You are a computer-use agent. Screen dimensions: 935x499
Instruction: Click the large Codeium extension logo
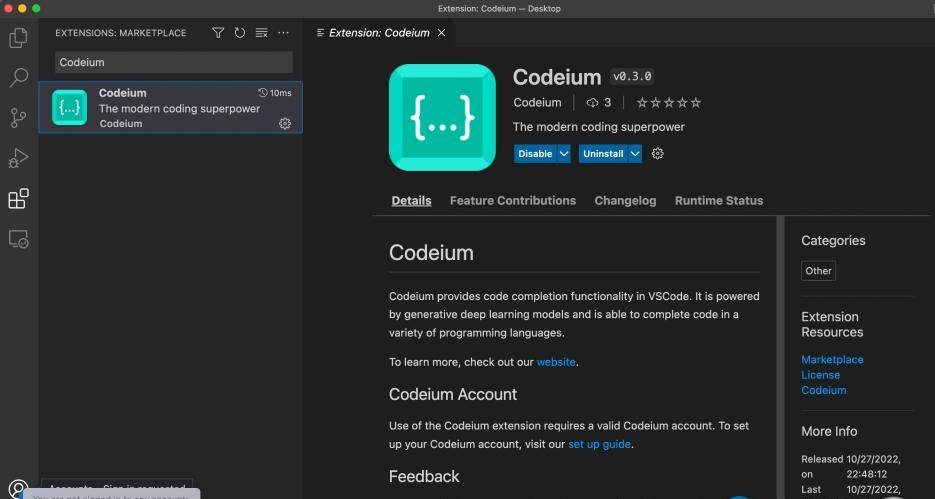tap(442, 117)
